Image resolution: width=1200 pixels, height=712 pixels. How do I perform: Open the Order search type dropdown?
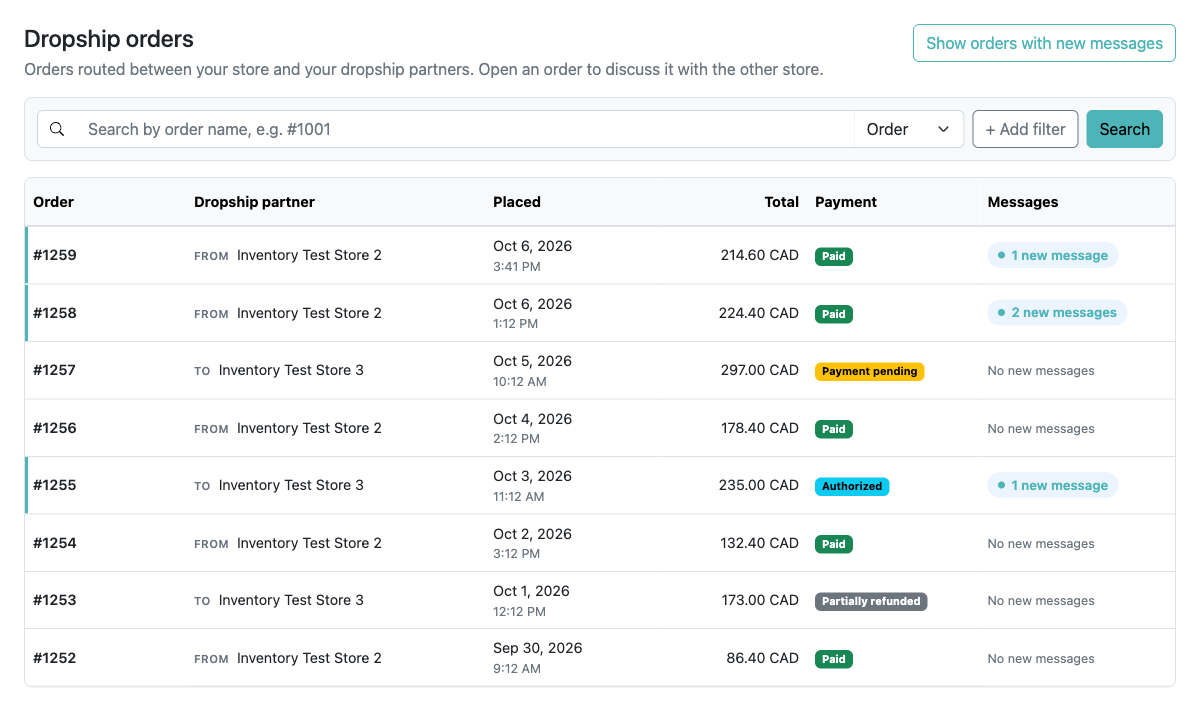click(x=908, y=129)
